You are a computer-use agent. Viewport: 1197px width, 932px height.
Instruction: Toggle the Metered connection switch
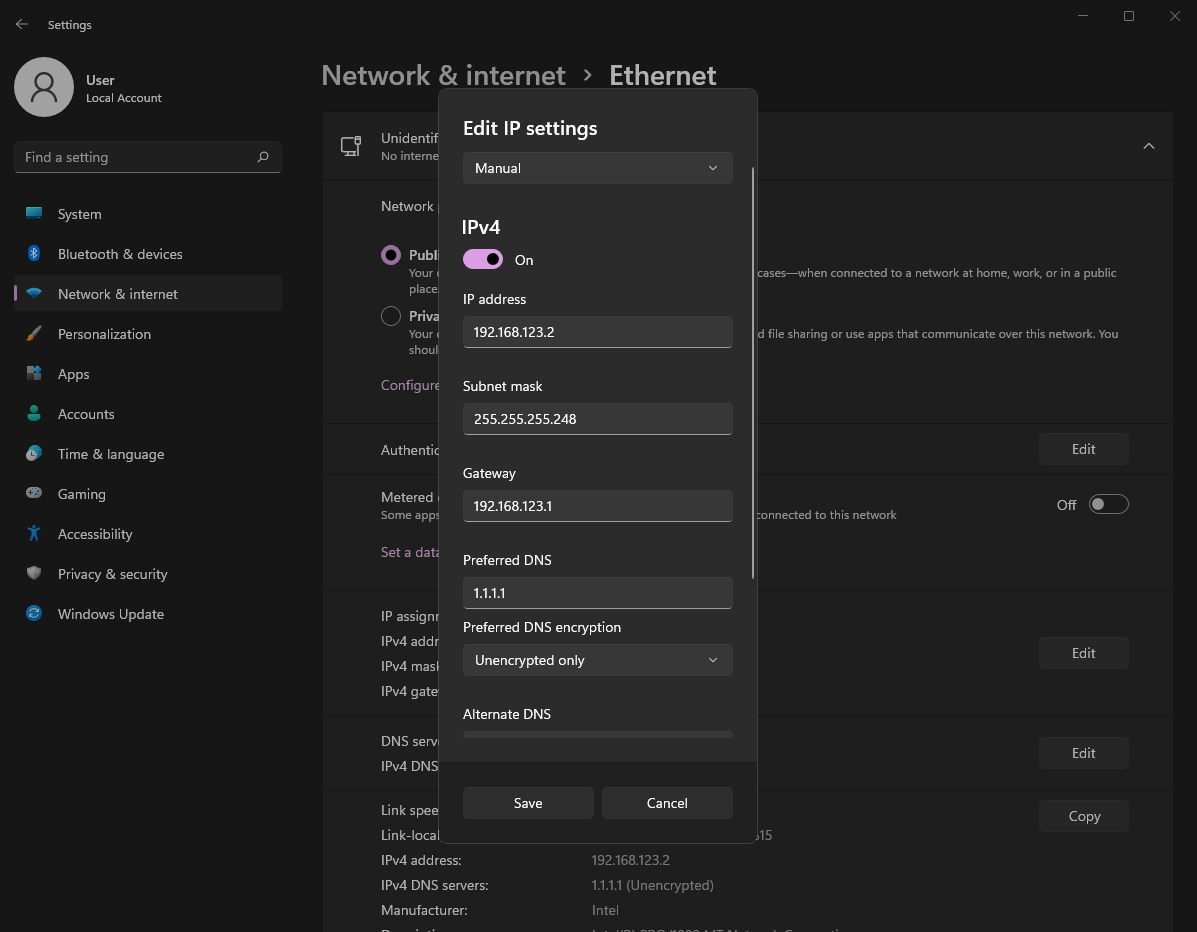pyautogui.click(x=1108, y=504)
